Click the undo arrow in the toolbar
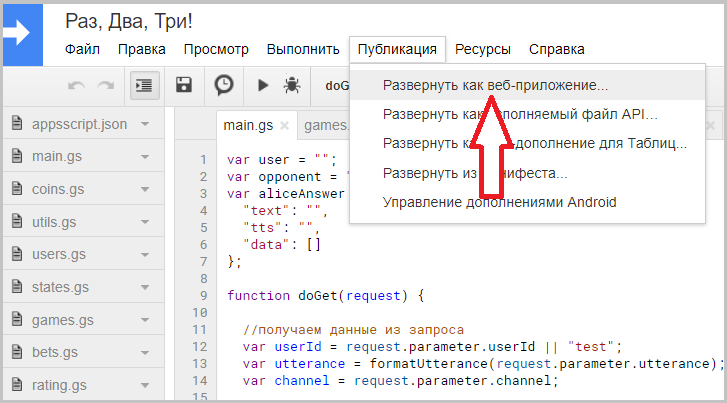The image size is (727, 403). point(76,86)
